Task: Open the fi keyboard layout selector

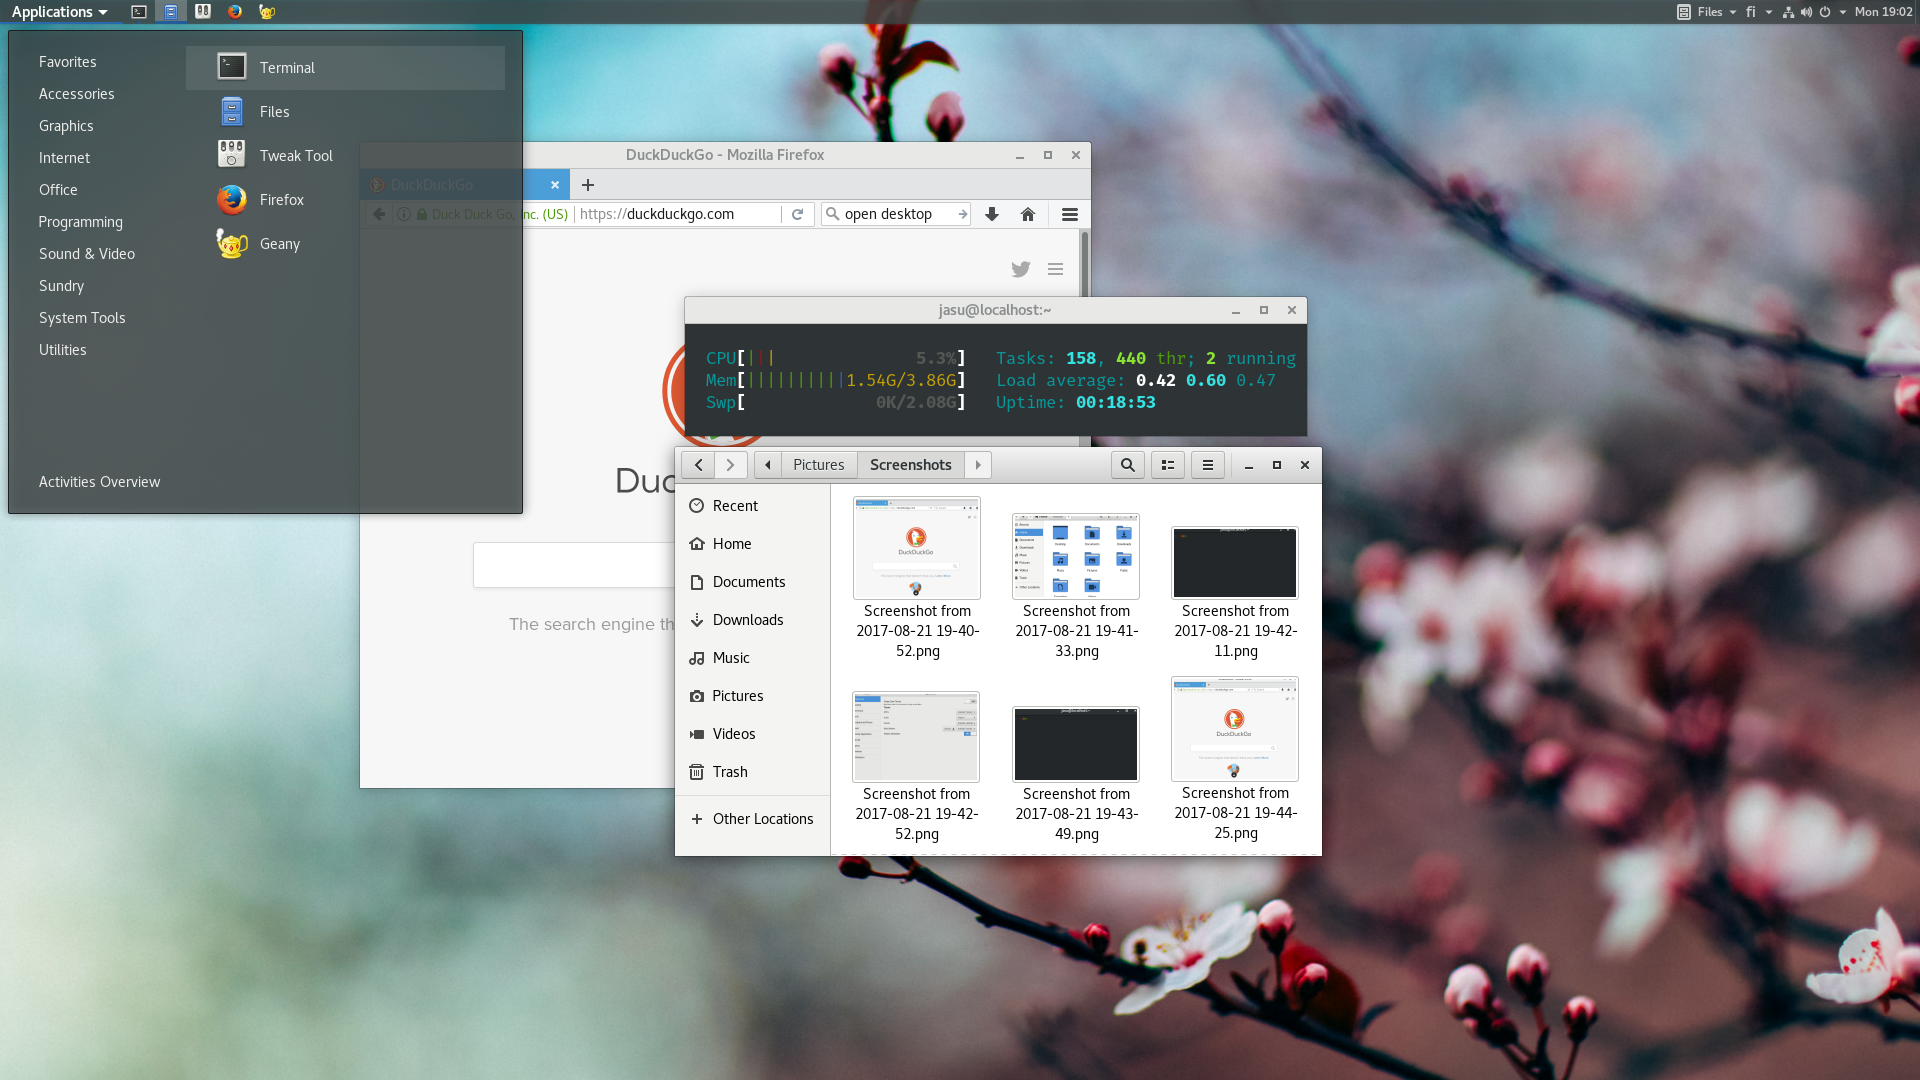Action: (x=1759, y=12)
